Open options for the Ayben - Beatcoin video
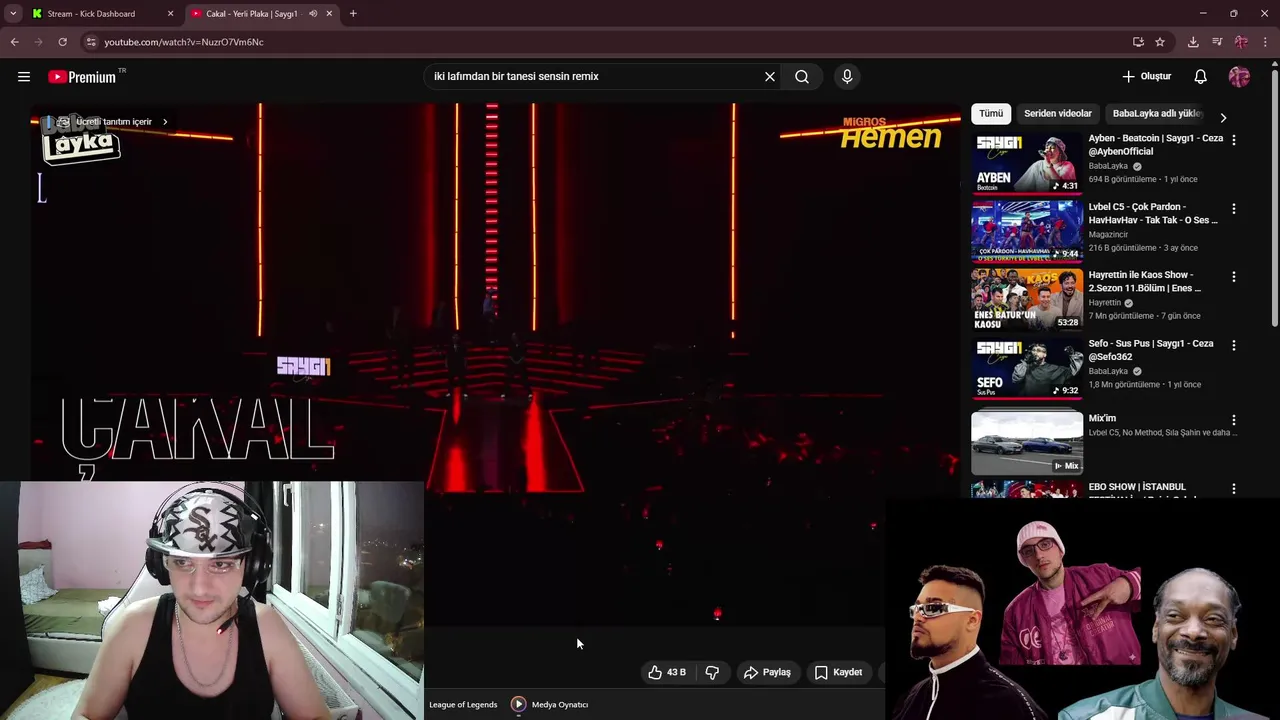Viewport: 1280px width, 720px height. (1234, 141)
